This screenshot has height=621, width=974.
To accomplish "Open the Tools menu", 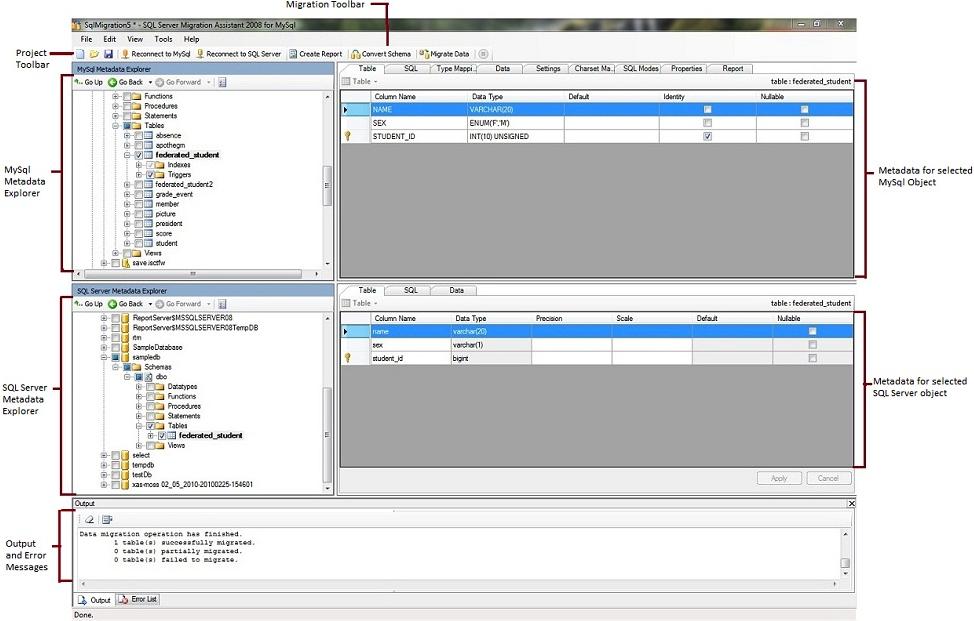I will point(164,39).
